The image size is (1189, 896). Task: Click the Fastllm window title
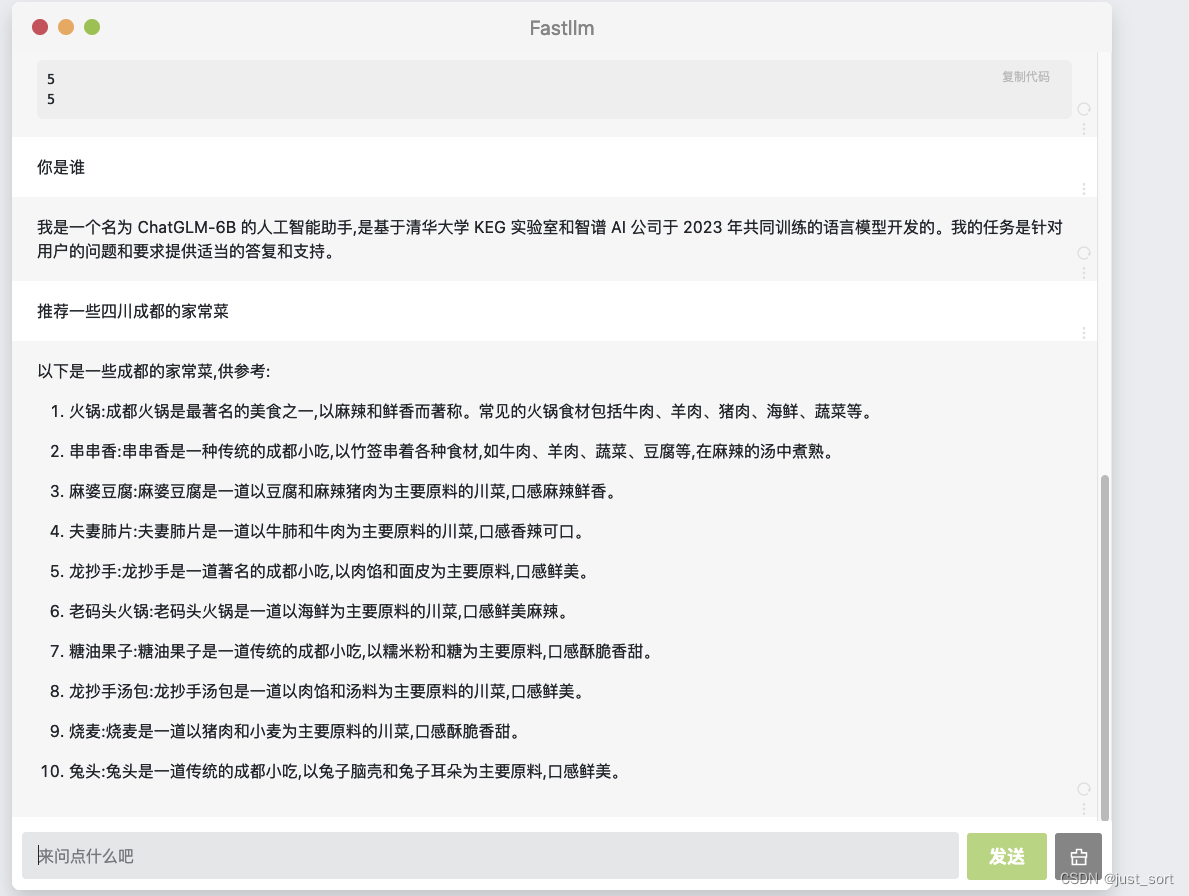pyautogui.click(x=562, y=28)
